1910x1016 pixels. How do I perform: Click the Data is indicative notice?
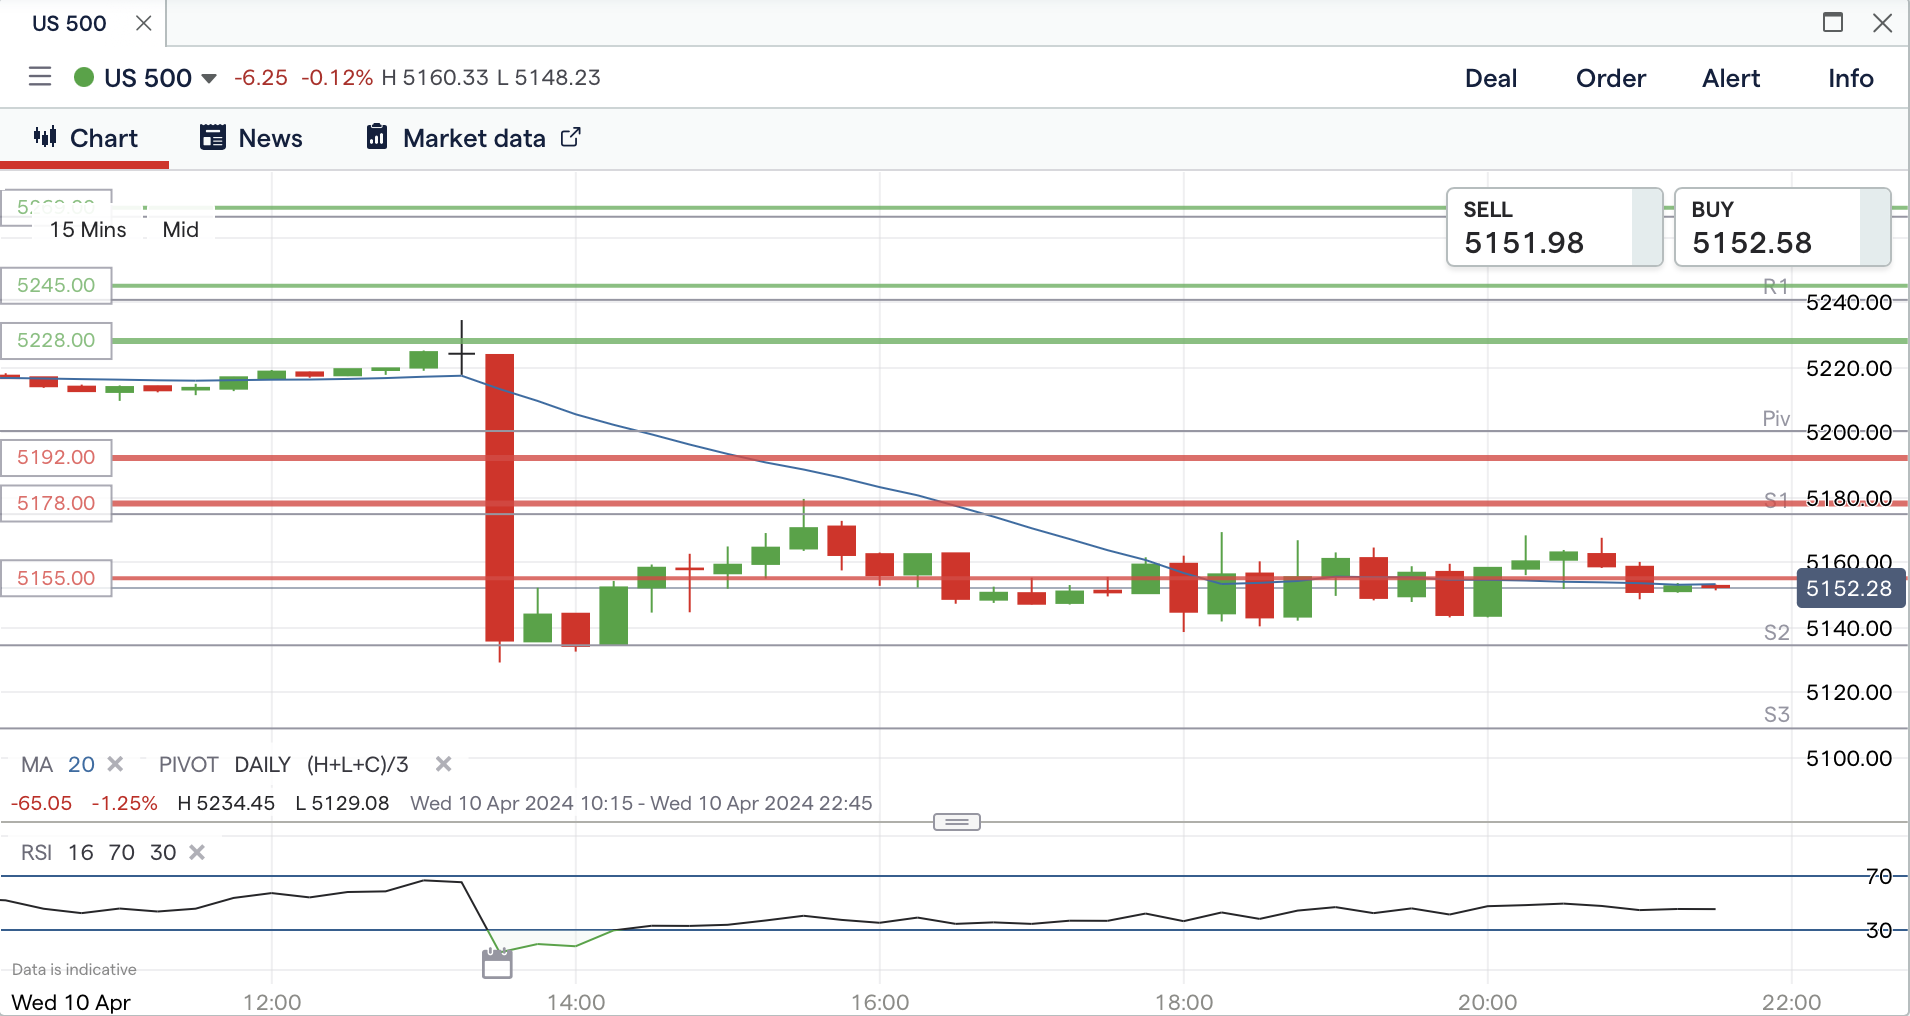click(74, 970)
